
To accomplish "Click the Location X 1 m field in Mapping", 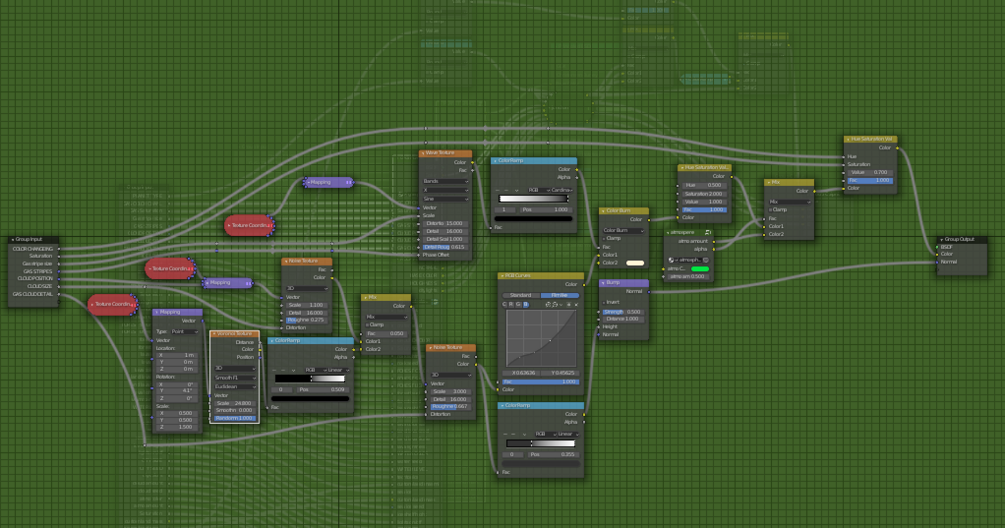I will point(178,355).
